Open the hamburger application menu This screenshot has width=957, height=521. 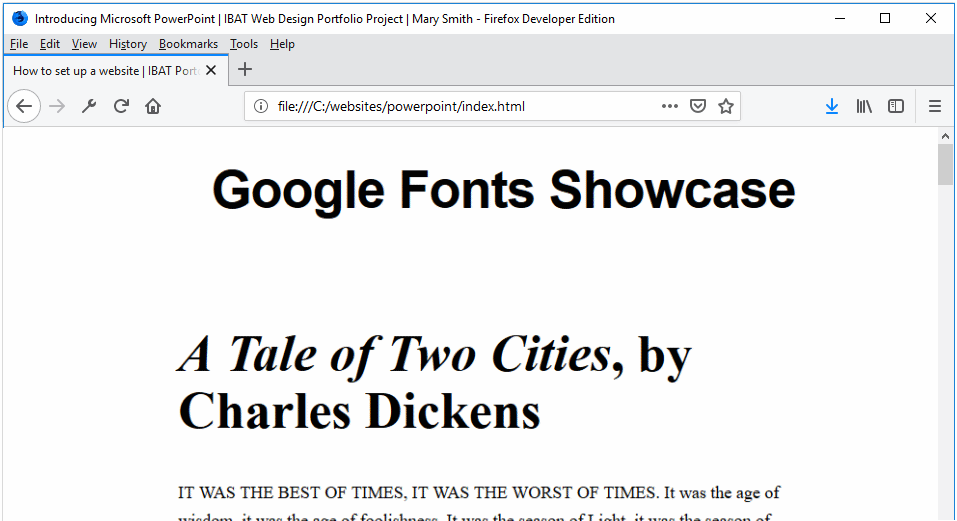[x=935, y=106]
